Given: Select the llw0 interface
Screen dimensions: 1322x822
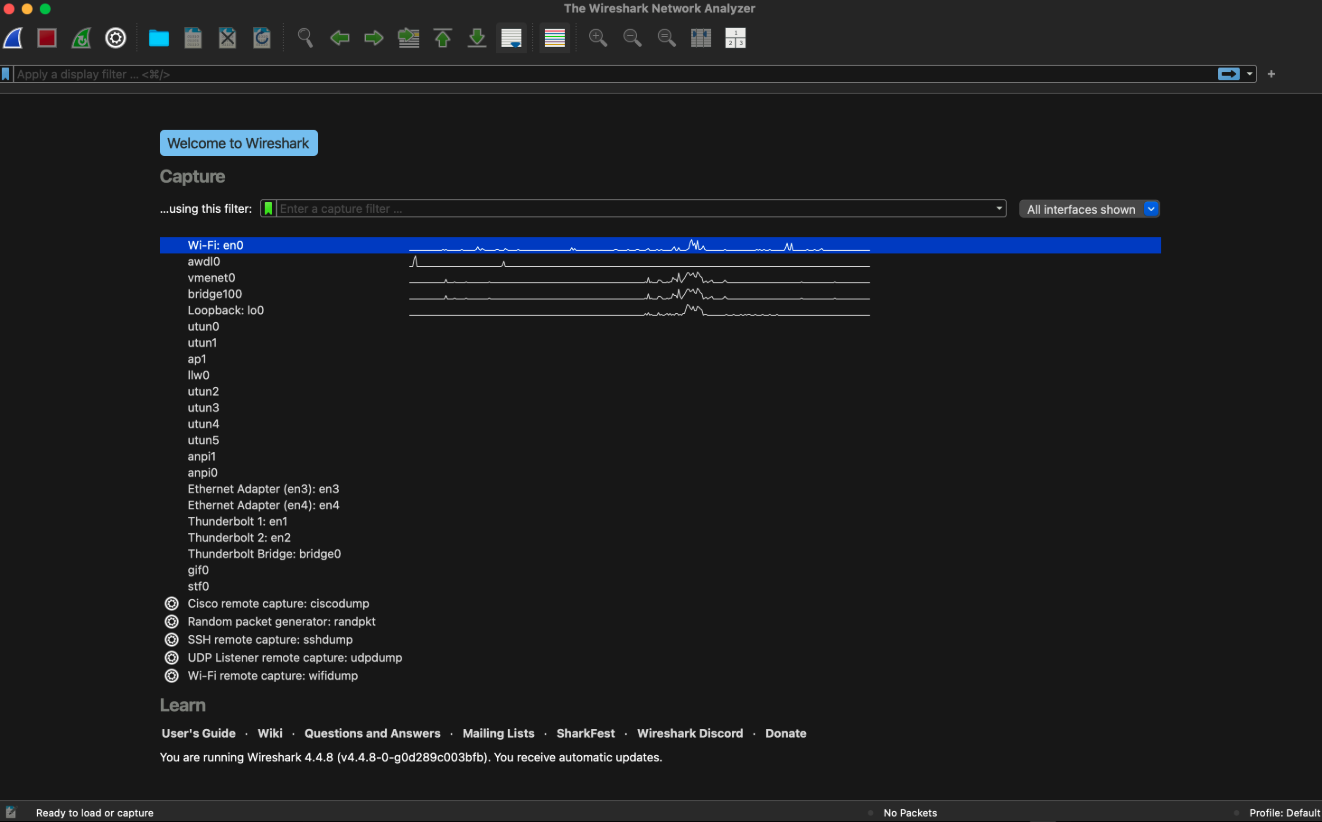Looking at the screenshot, I should tap(660, 375).
